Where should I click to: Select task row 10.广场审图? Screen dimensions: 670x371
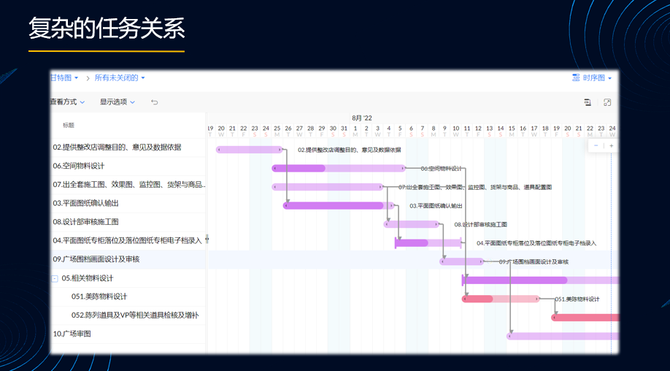pyautogui.click(x=128, y=334)
